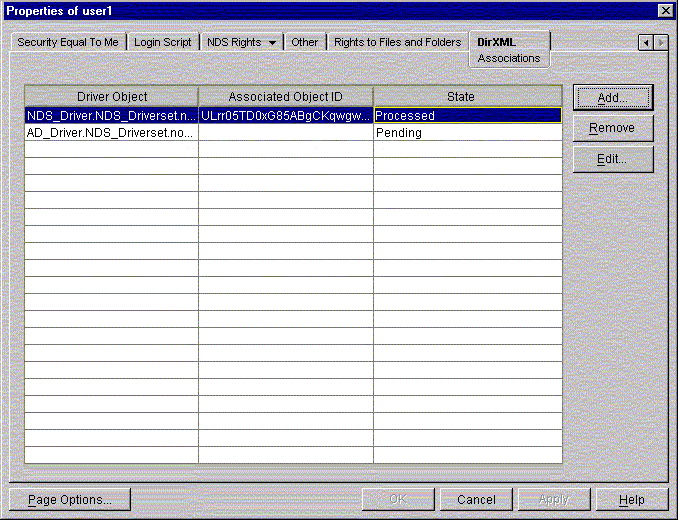Click the ULrr05TD0xG85ABgCKqwgw object ID cell

(285, 115)
